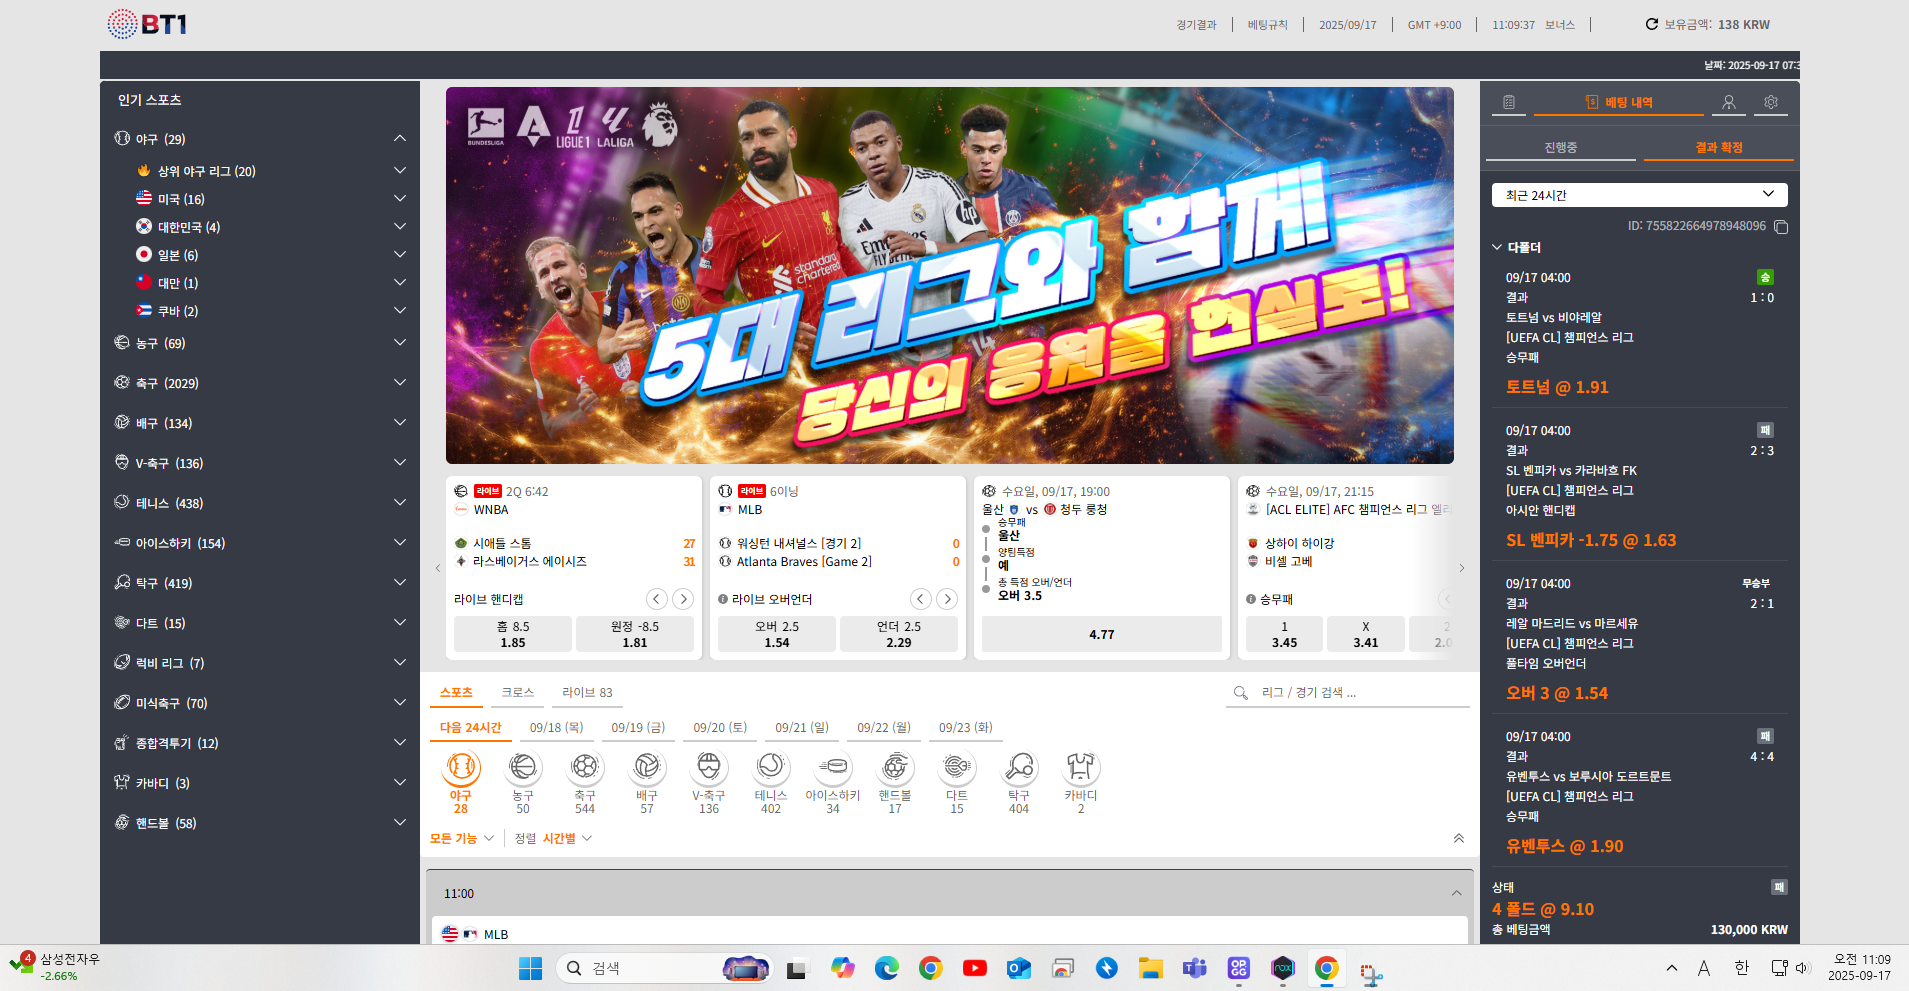Click the 5대 리그 promotional banner
Viewport: 1909px width, 991px height.
point(950,275)
